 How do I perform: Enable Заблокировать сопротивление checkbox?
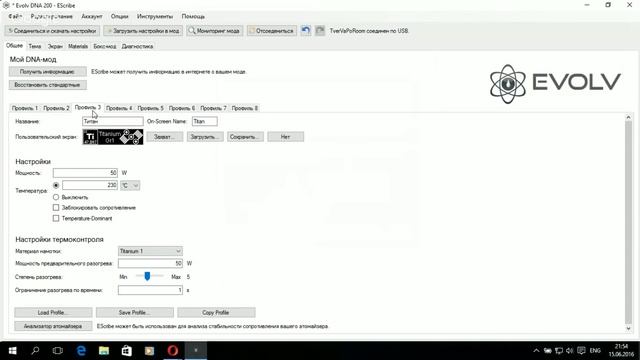click(56, 208)
